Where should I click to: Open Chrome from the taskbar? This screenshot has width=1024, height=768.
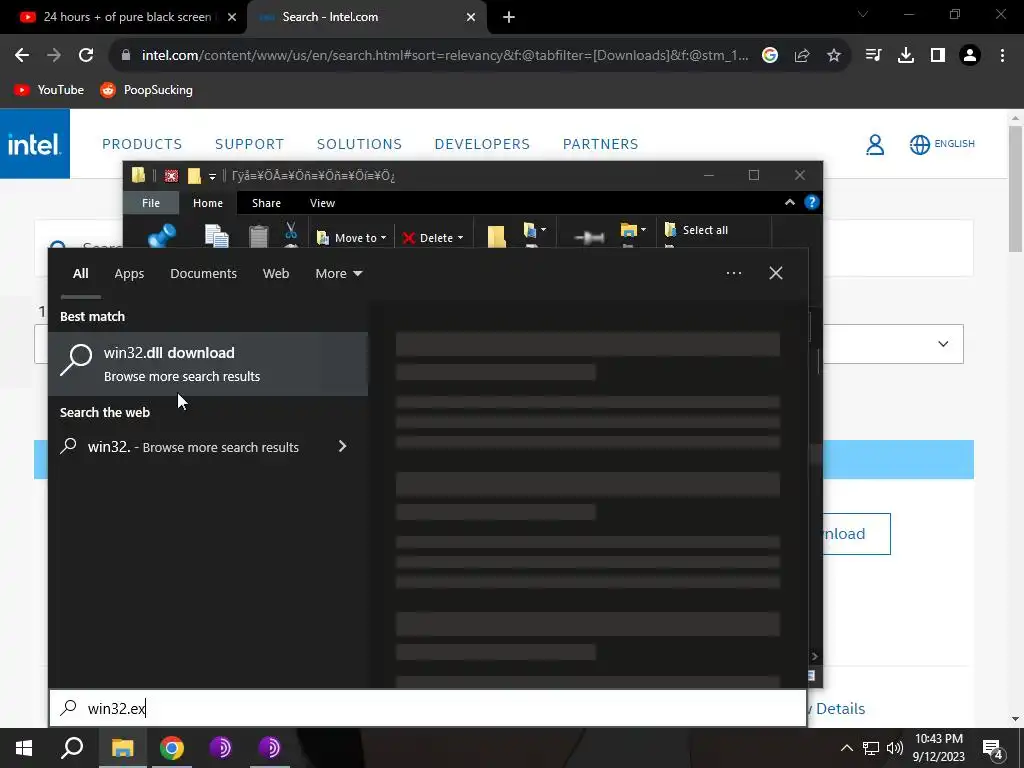pyautogui.click(x=172, y=748)
